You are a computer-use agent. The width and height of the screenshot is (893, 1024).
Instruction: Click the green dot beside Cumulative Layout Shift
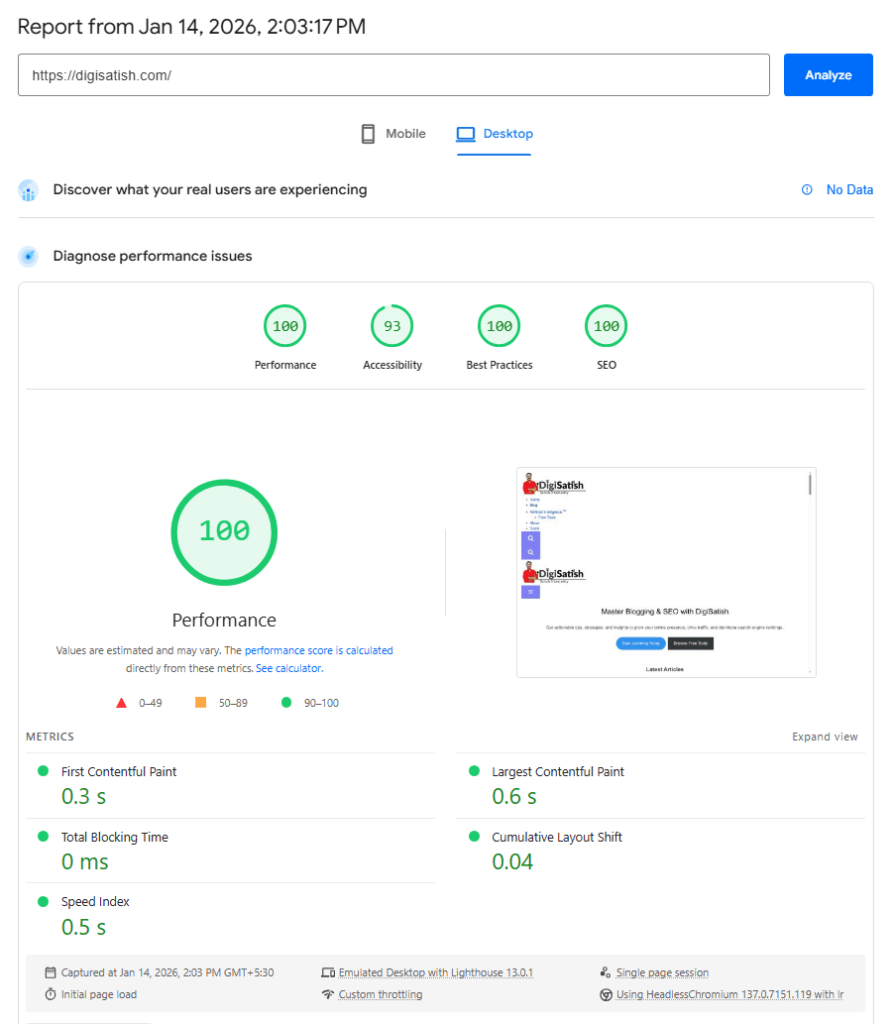click(x=474, y=837)
